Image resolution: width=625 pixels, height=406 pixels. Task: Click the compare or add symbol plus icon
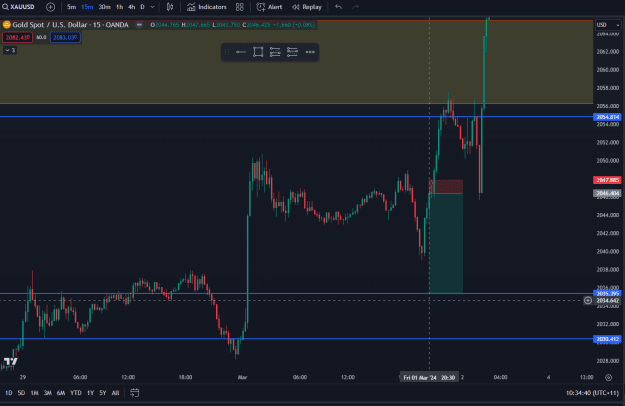pyautogui.click(x=50, y=7)
